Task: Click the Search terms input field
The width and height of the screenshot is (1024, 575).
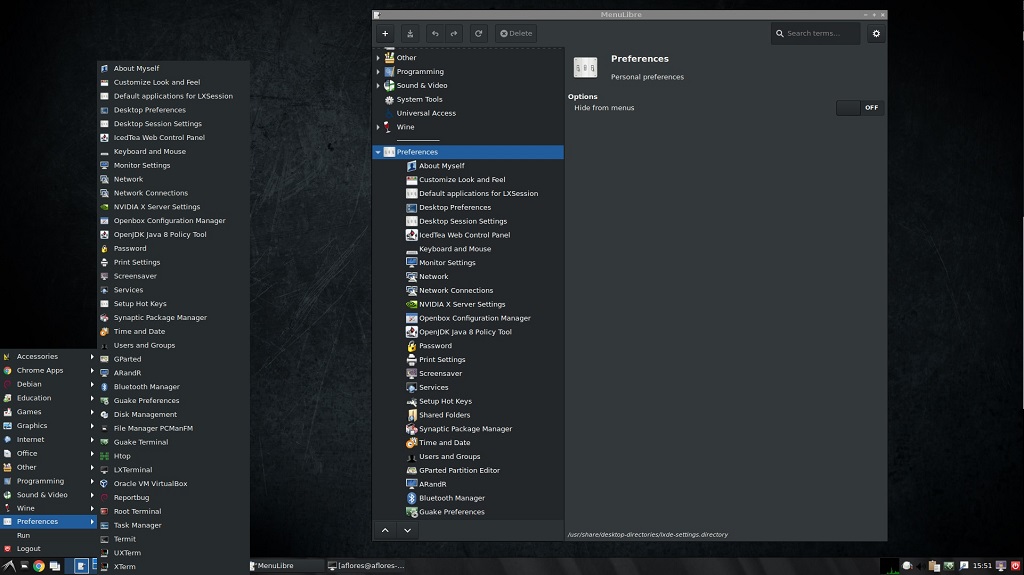Action: coord(816,33)
